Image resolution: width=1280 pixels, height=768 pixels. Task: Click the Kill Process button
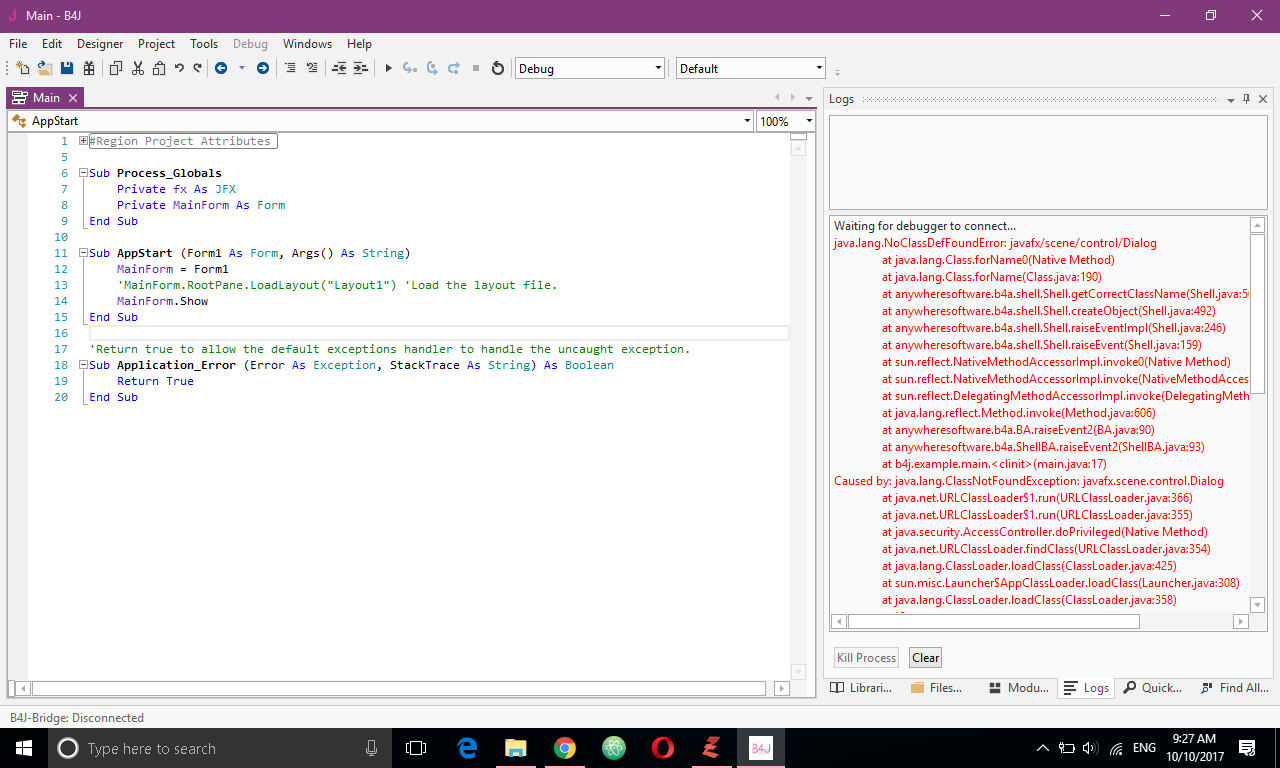866,658
